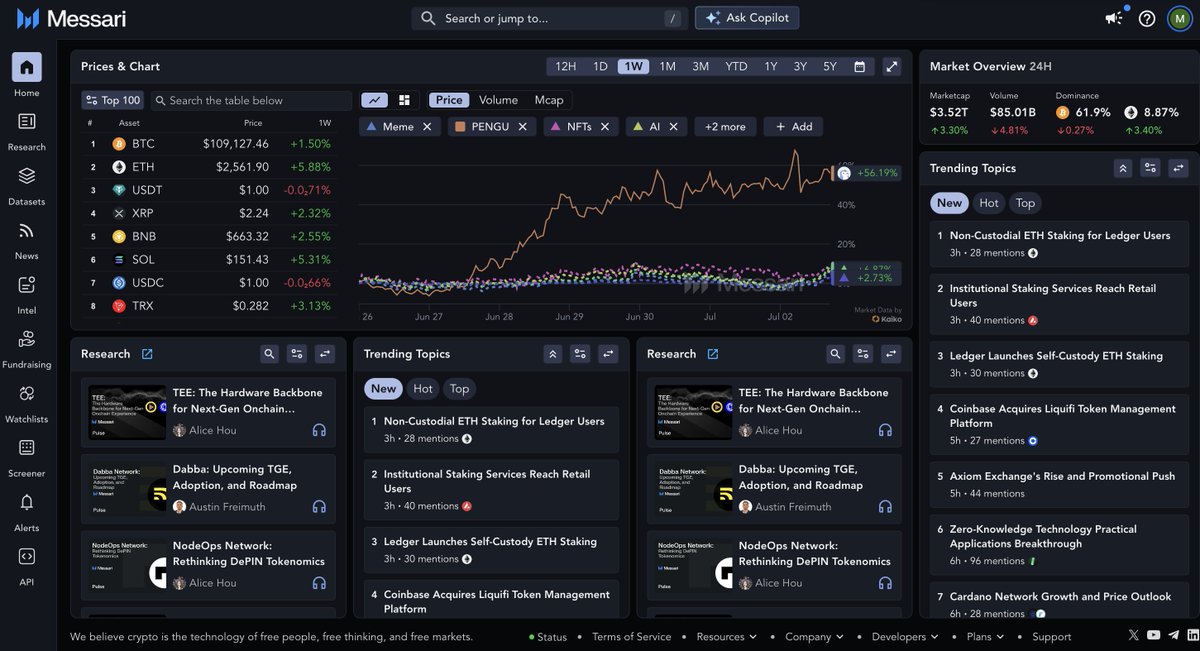Open the YouTube footer icon
Viewport: 1200px width, 651px height.
point(1154,635)
